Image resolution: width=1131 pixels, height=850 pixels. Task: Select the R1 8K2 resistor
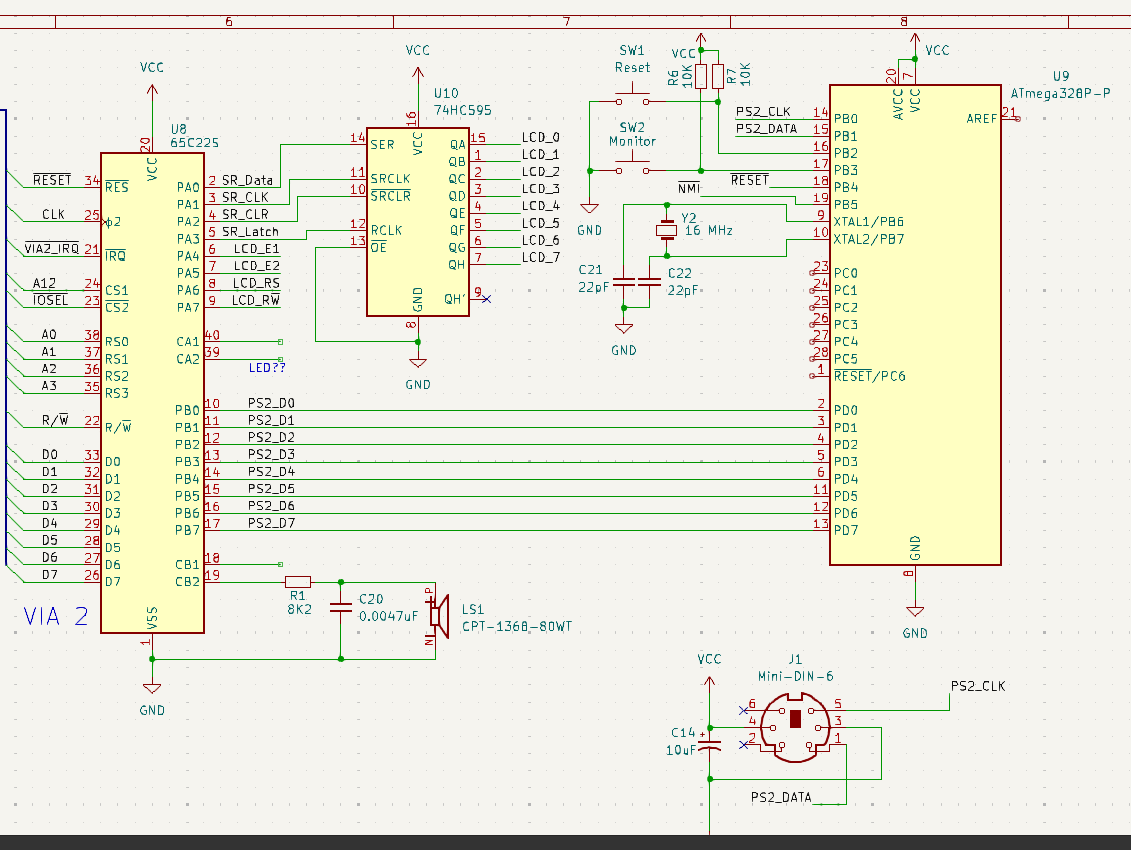298,581
